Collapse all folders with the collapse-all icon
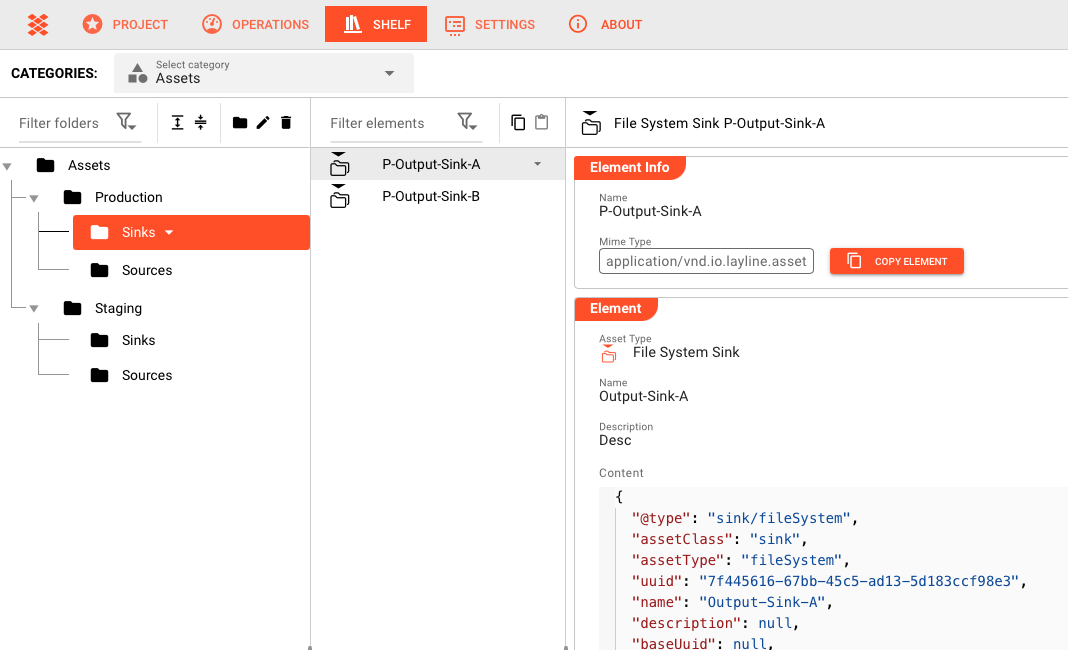This screenshot has width=1068, height=650. (200, 121)
